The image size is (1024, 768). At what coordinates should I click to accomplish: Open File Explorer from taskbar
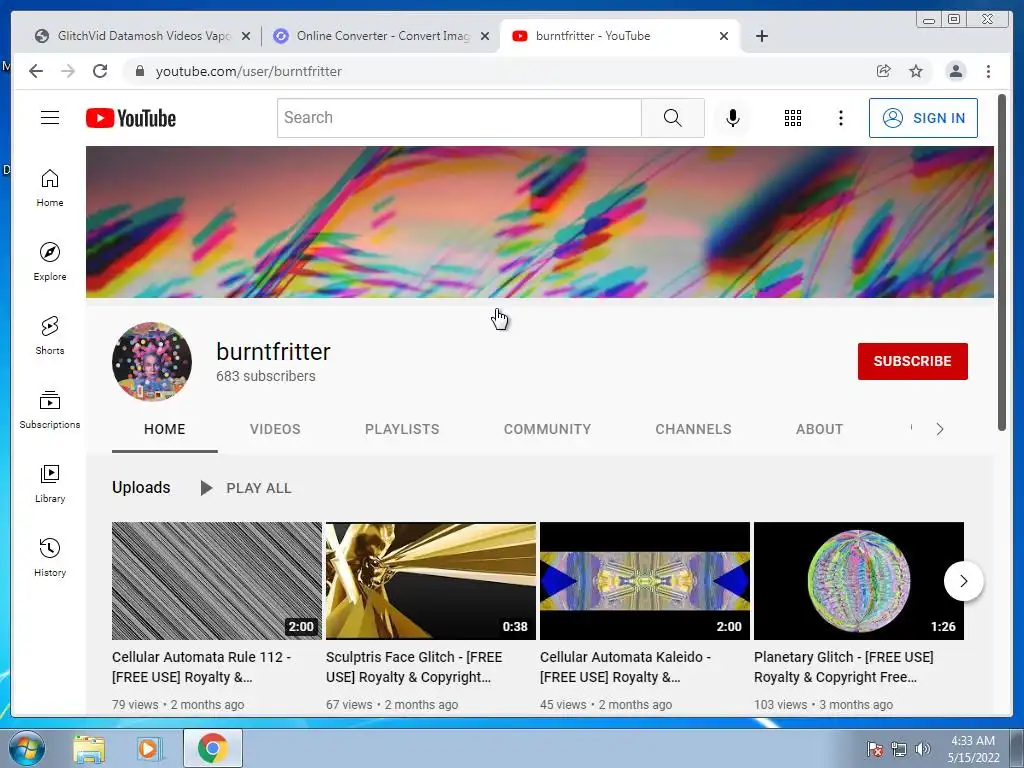click(x=89, y=748)
